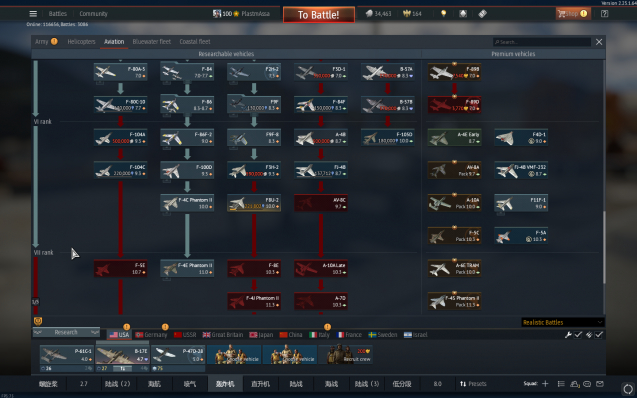Open the mail envelope icon
The height and width of the screenshot is (398, 637).
[x=600, y=384]
